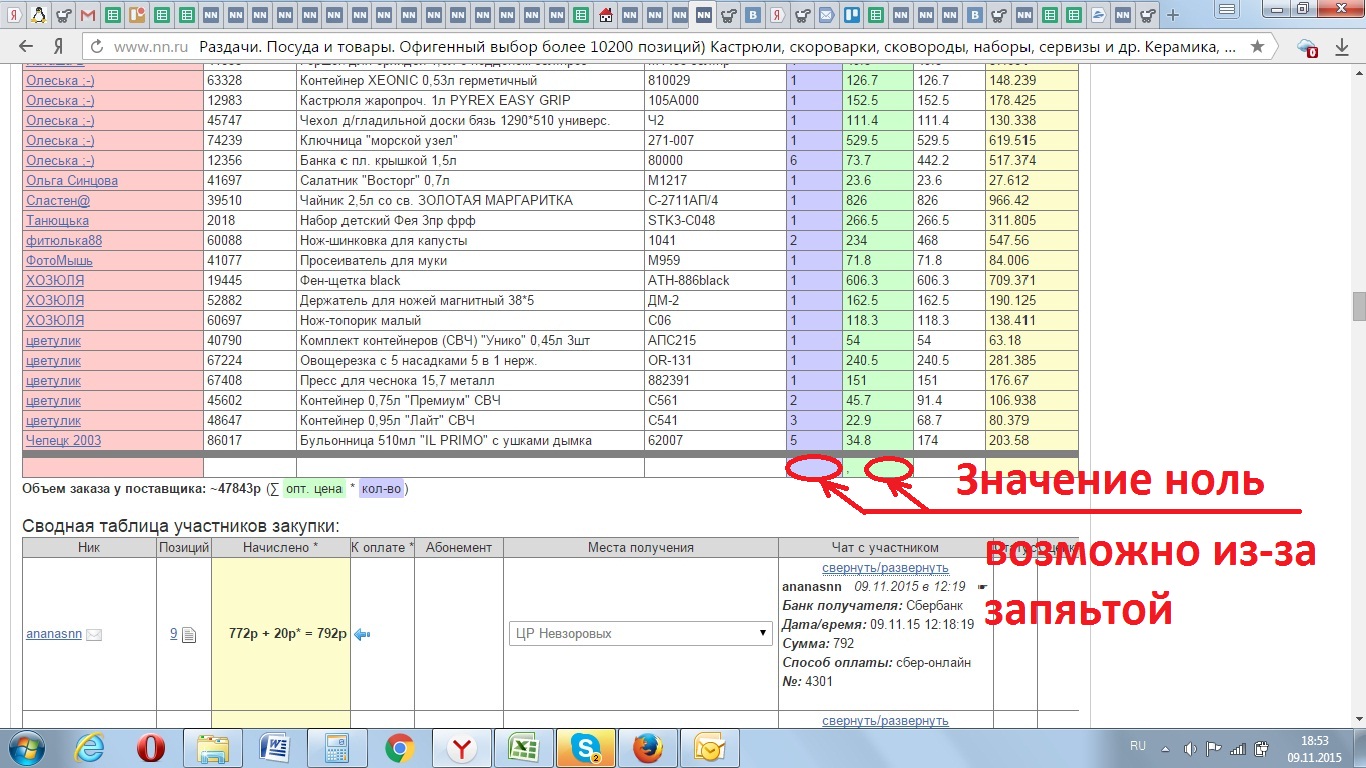
Task: Click the envelope icon next to ananasnn
Action: (x=94, y=634)
